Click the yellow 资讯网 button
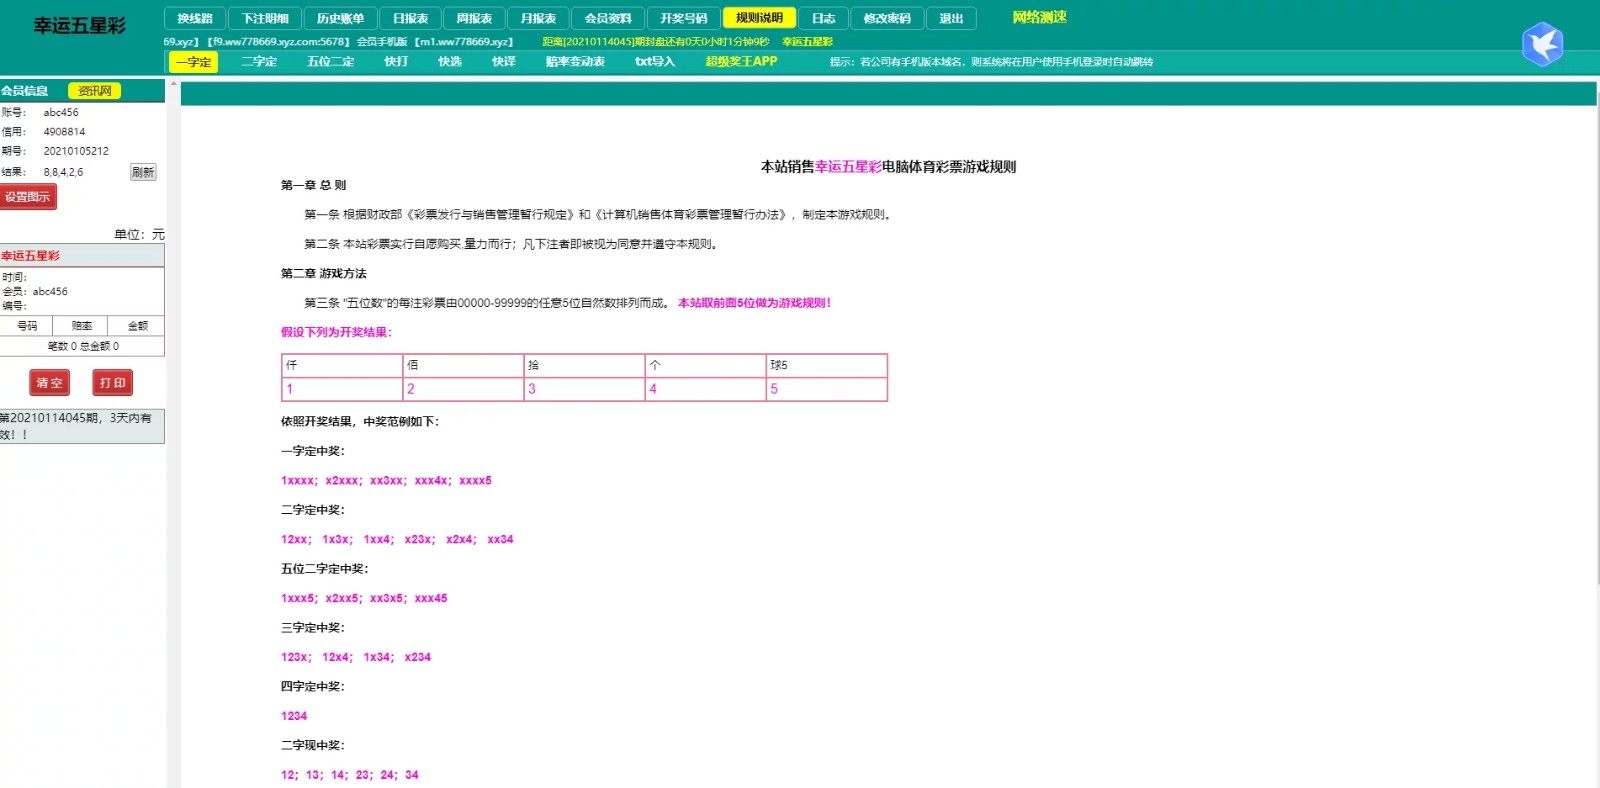Viewport: 1600px width, 788px height. 94,91
